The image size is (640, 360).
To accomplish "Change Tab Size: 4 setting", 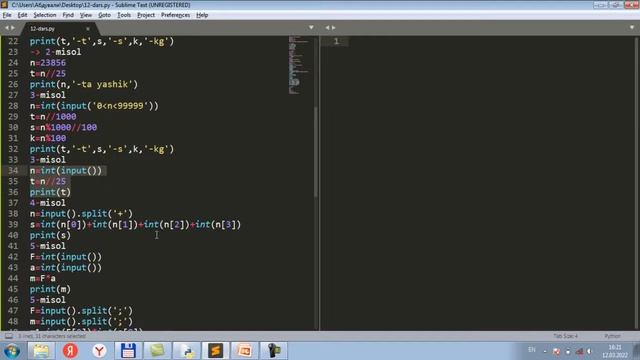I will click(565, 336).
